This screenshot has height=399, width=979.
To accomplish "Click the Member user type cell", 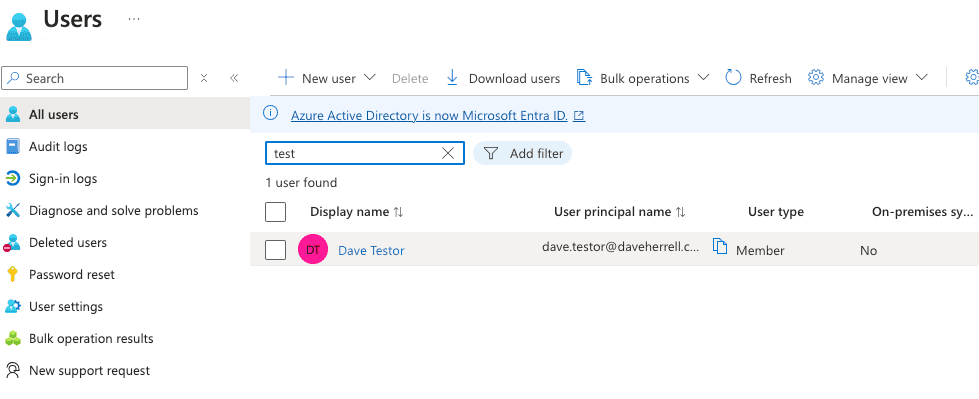I will pos(760,250).
